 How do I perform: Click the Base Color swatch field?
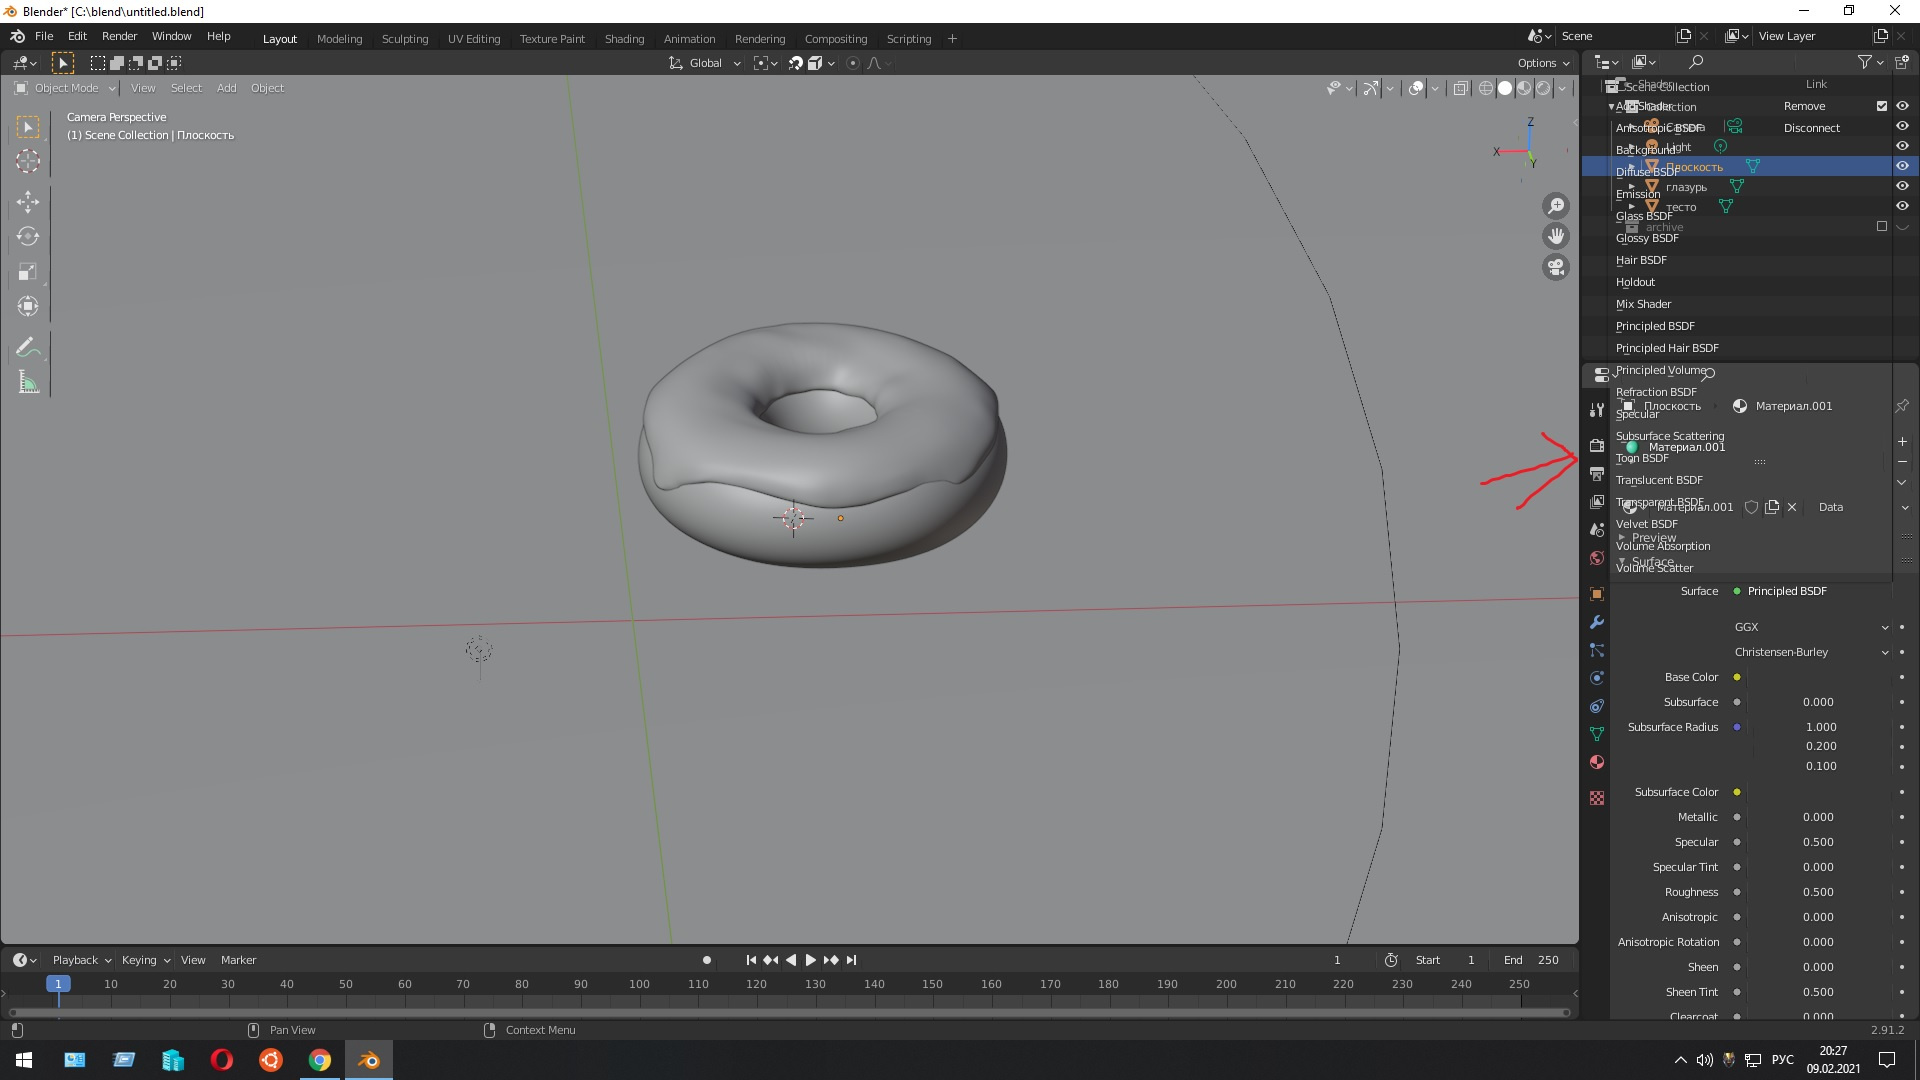click(x=1819, y=677)
